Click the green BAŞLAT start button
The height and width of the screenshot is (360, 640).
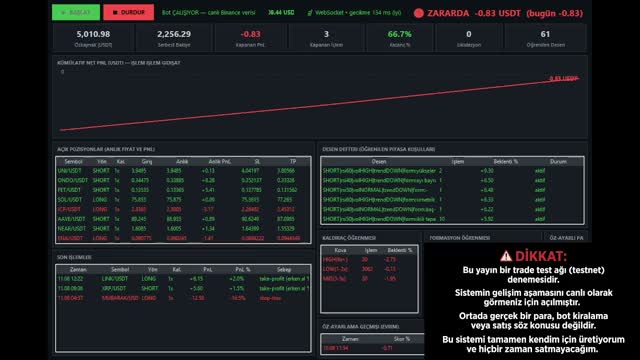76,12
